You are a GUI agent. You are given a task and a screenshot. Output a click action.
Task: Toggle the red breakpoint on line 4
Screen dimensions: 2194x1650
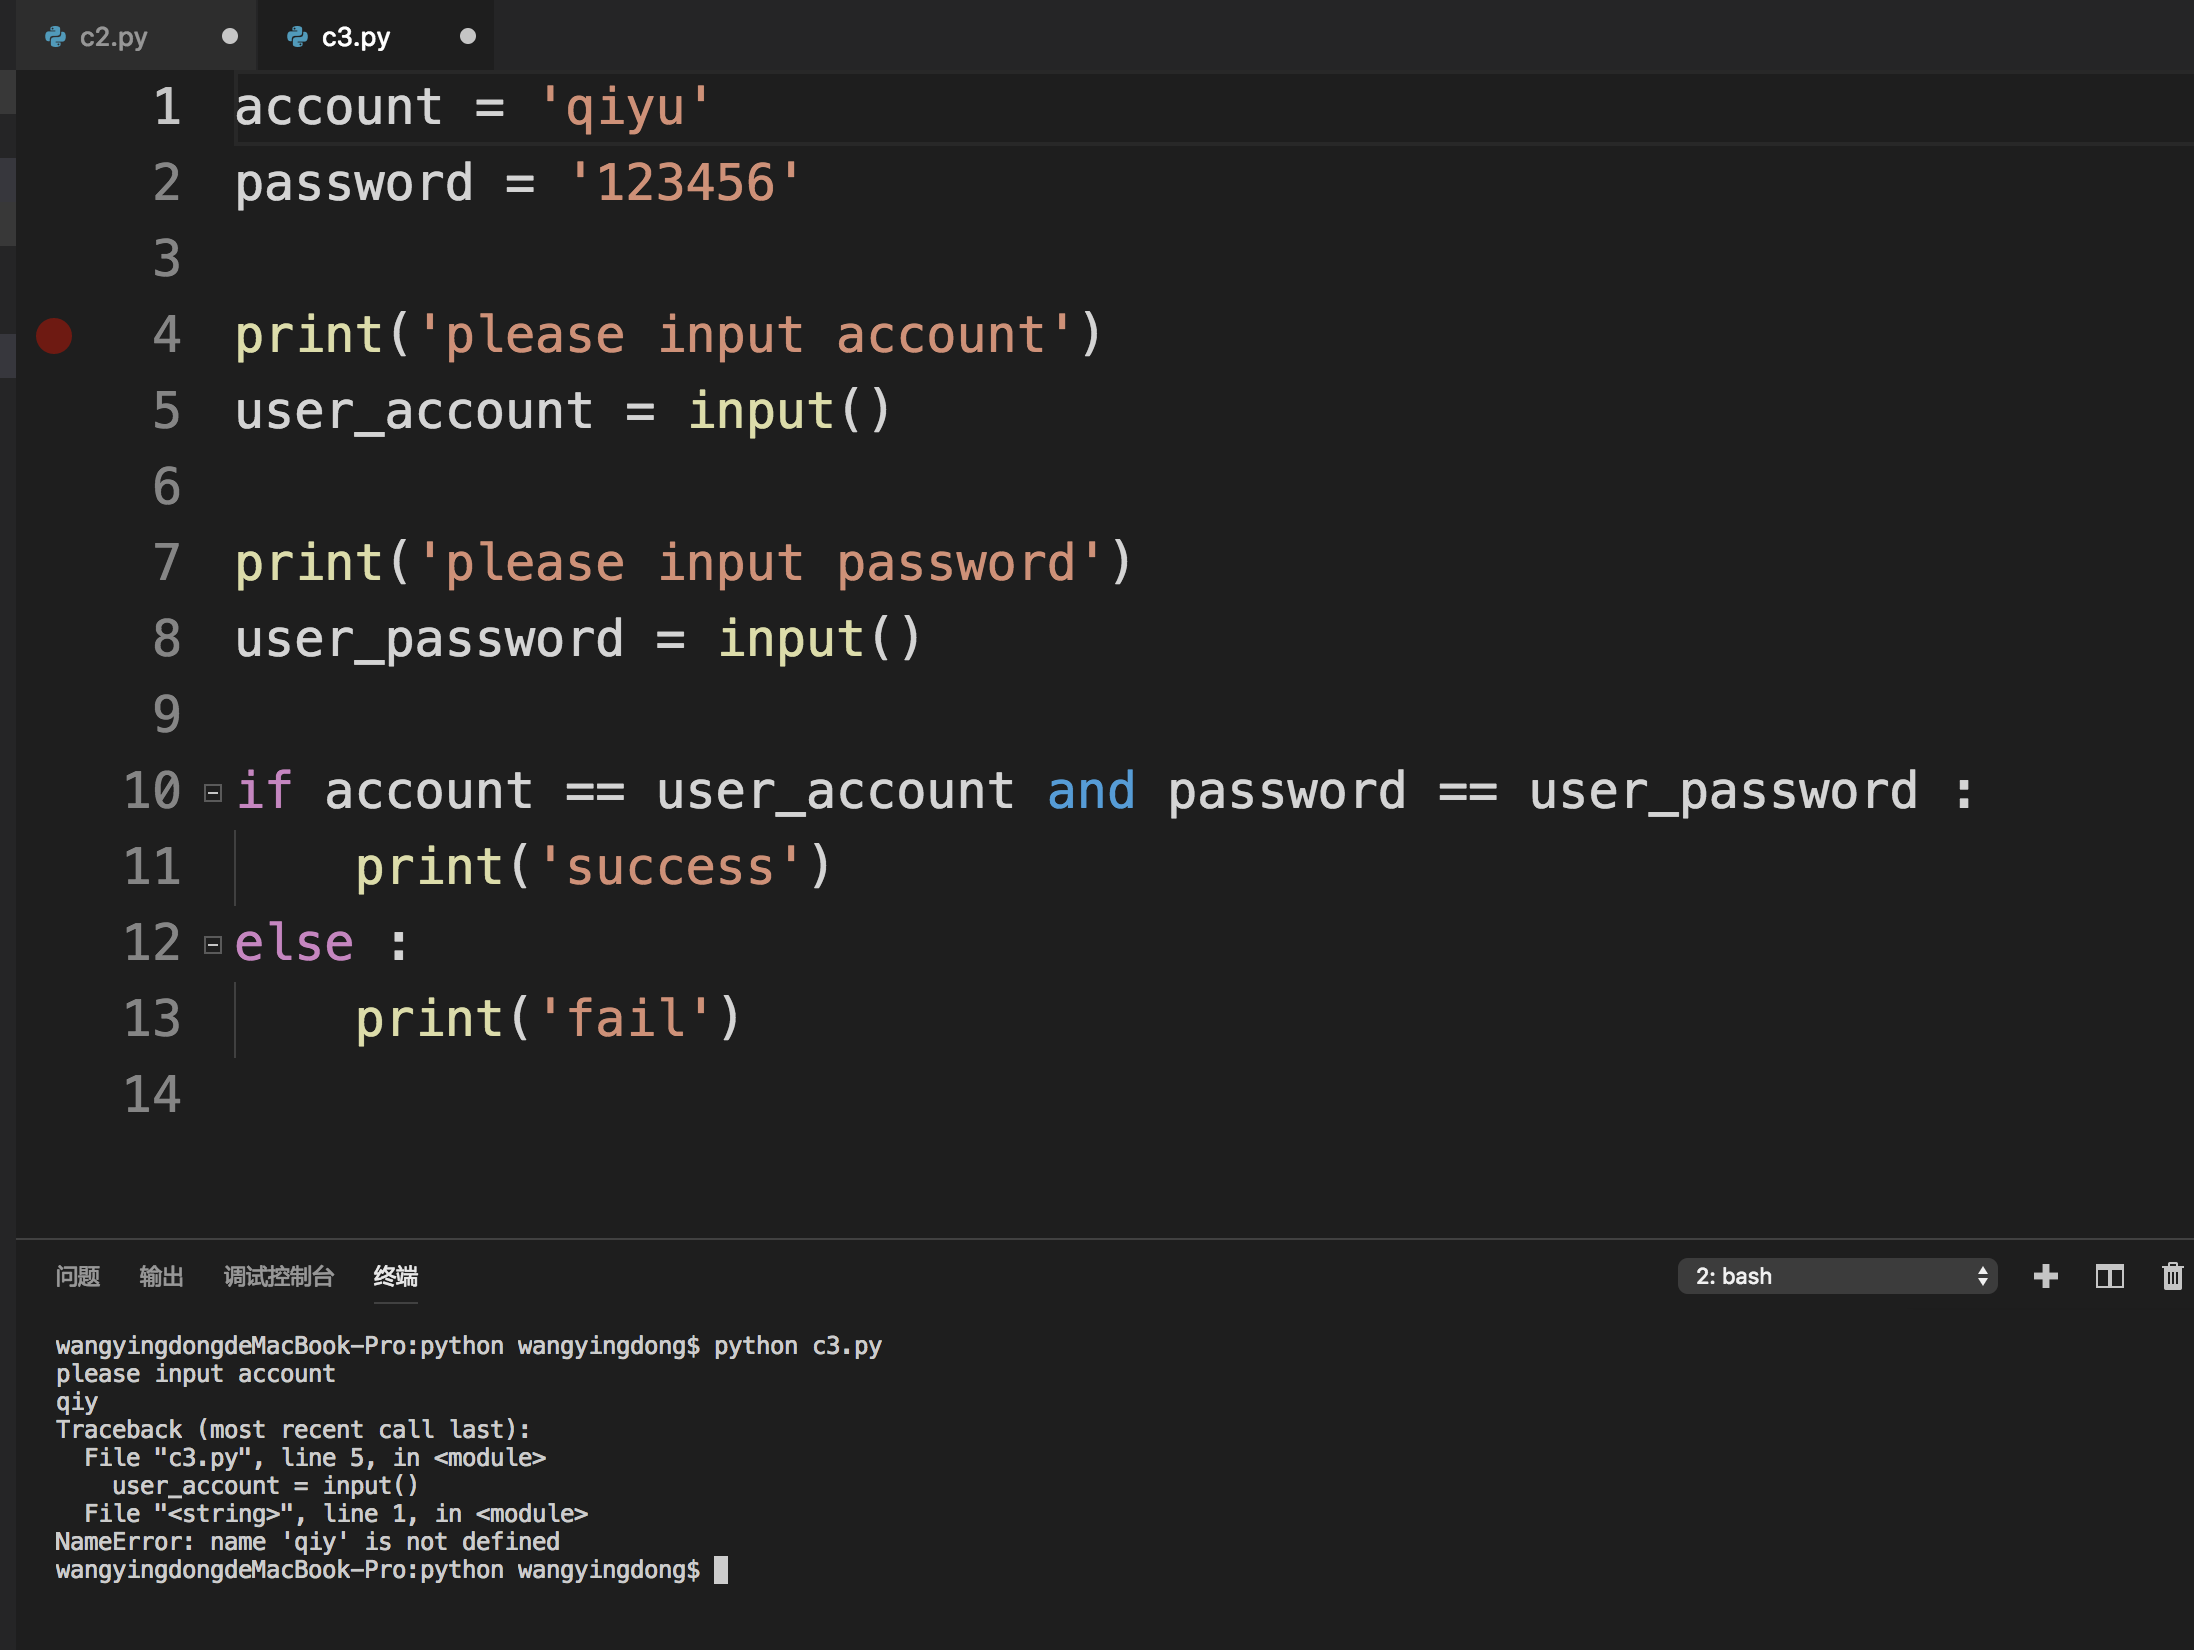tap(54, 336)
